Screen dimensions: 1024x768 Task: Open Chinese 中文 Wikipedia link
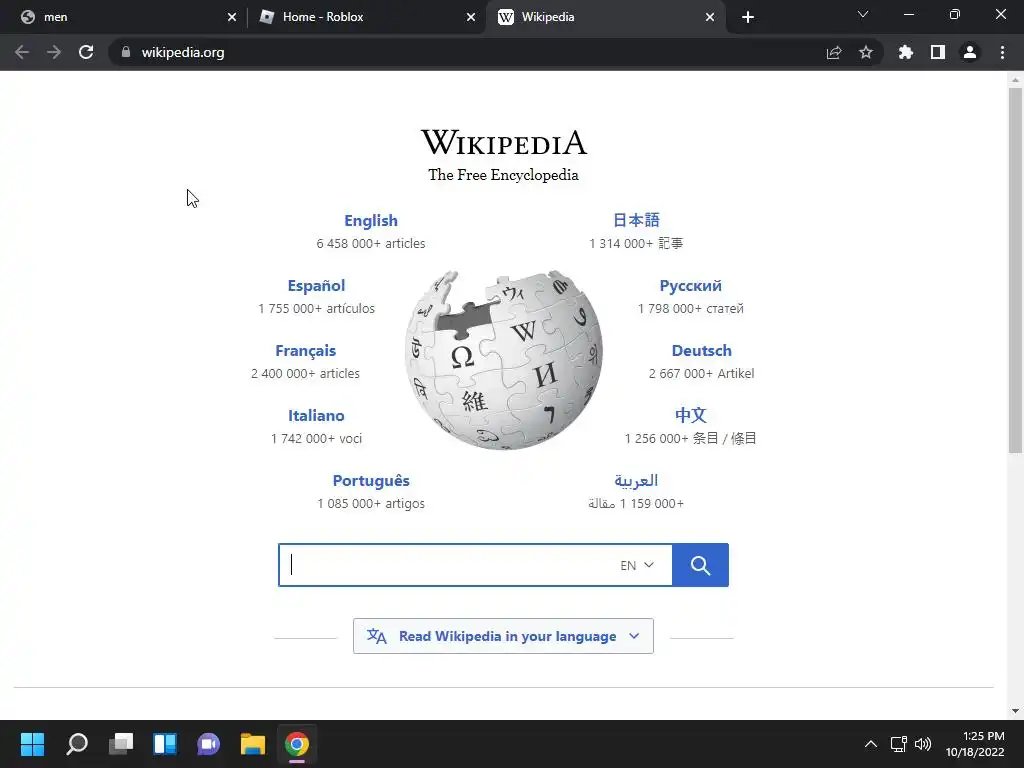point(691,415)
